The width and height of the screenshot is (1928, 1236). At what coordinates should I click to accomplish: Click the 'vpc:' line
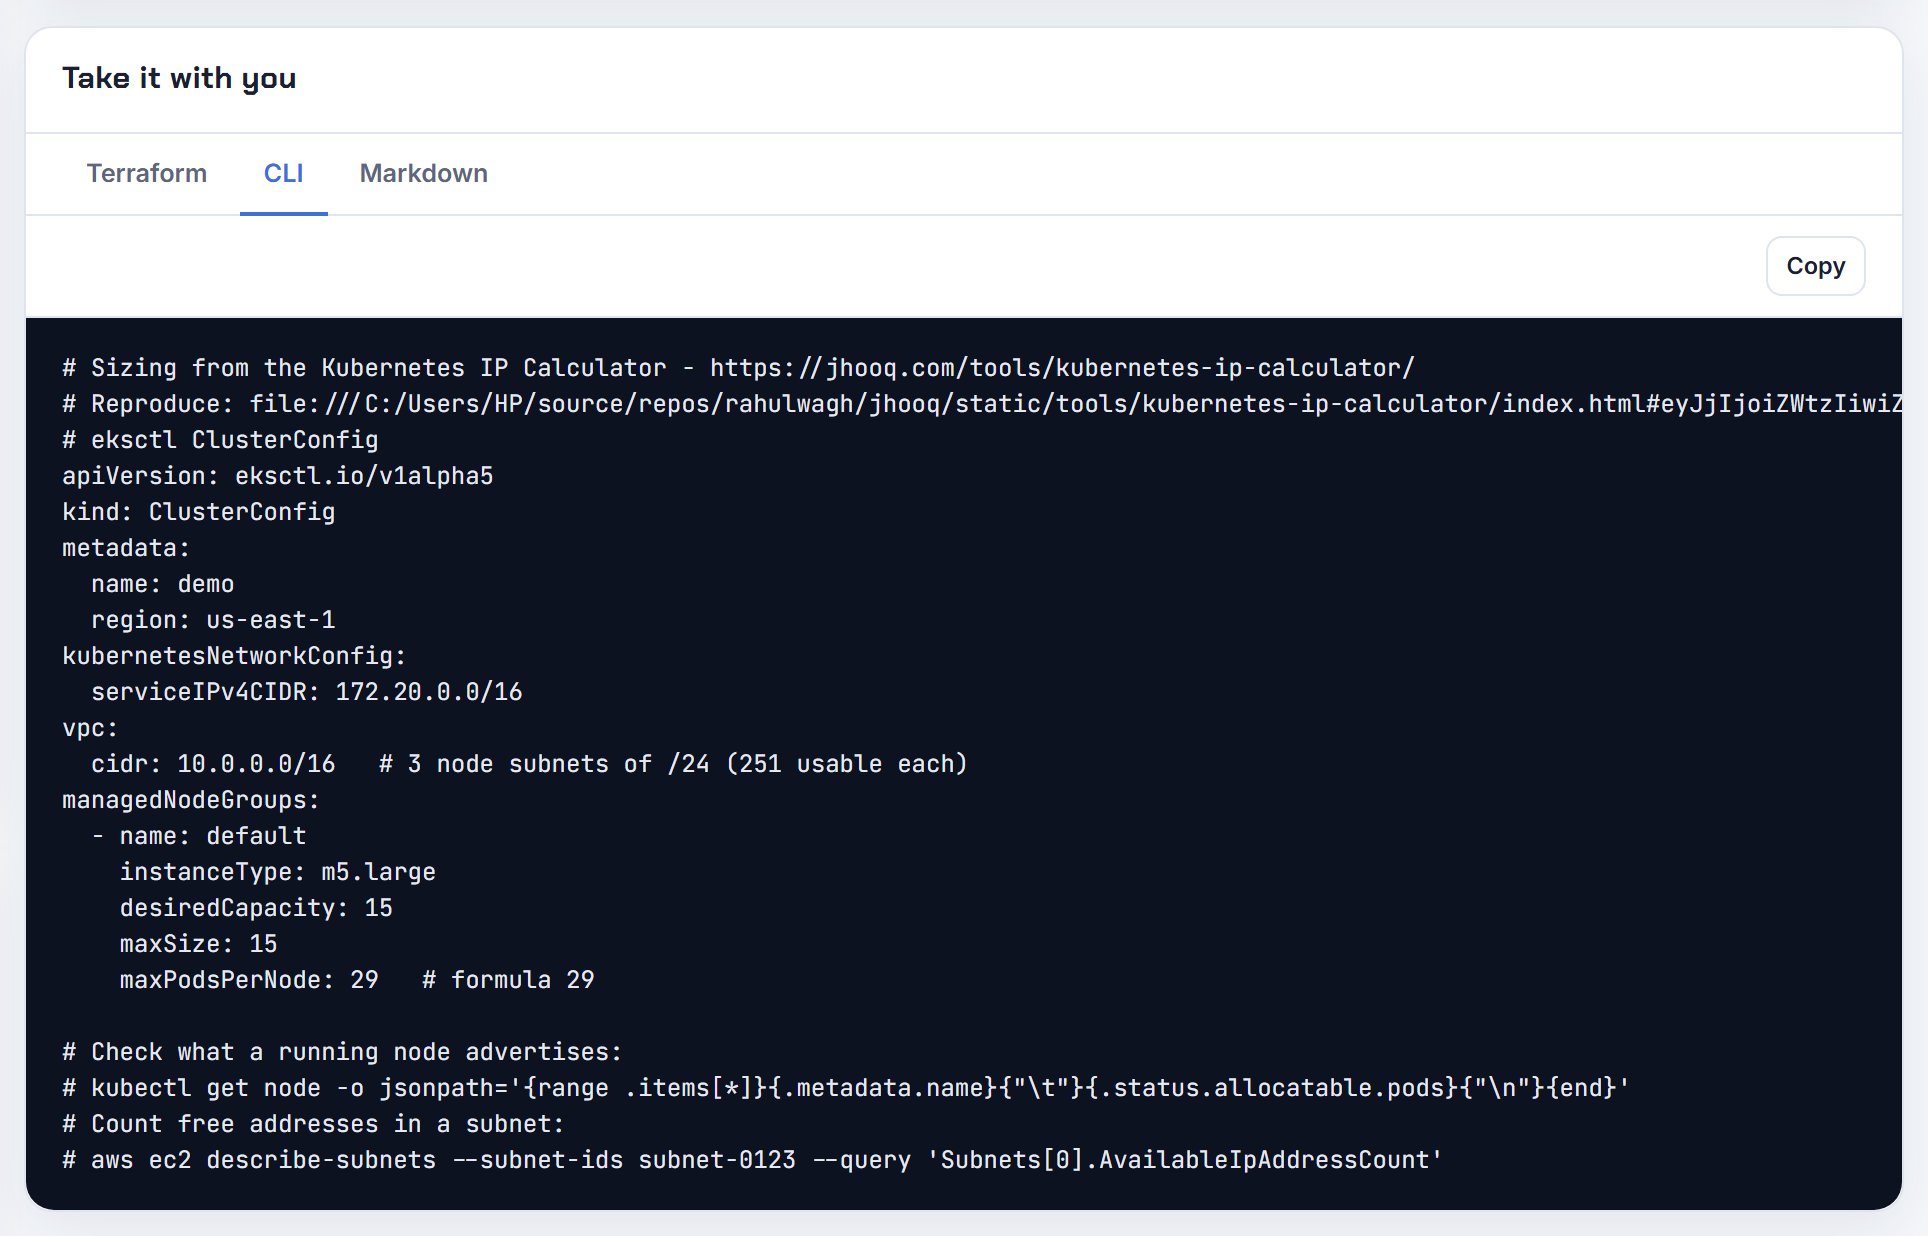pos(90,728)
